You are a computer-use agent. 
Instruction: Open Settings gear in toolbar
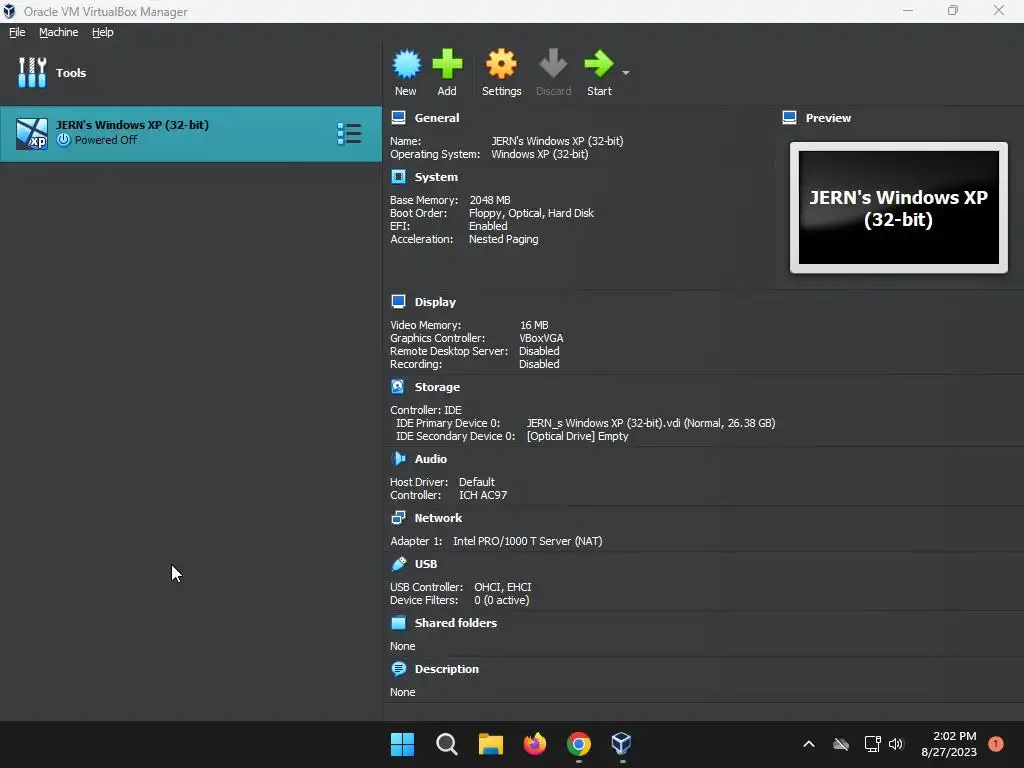click(501, 64)
